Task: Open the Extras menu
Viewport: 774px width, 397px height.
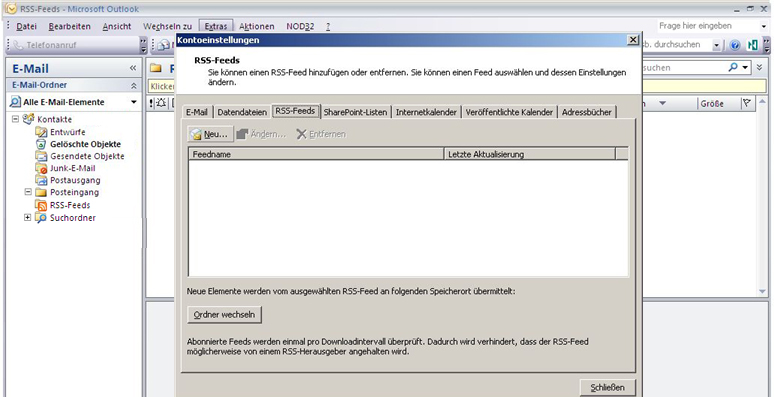Action: [216, 26]
